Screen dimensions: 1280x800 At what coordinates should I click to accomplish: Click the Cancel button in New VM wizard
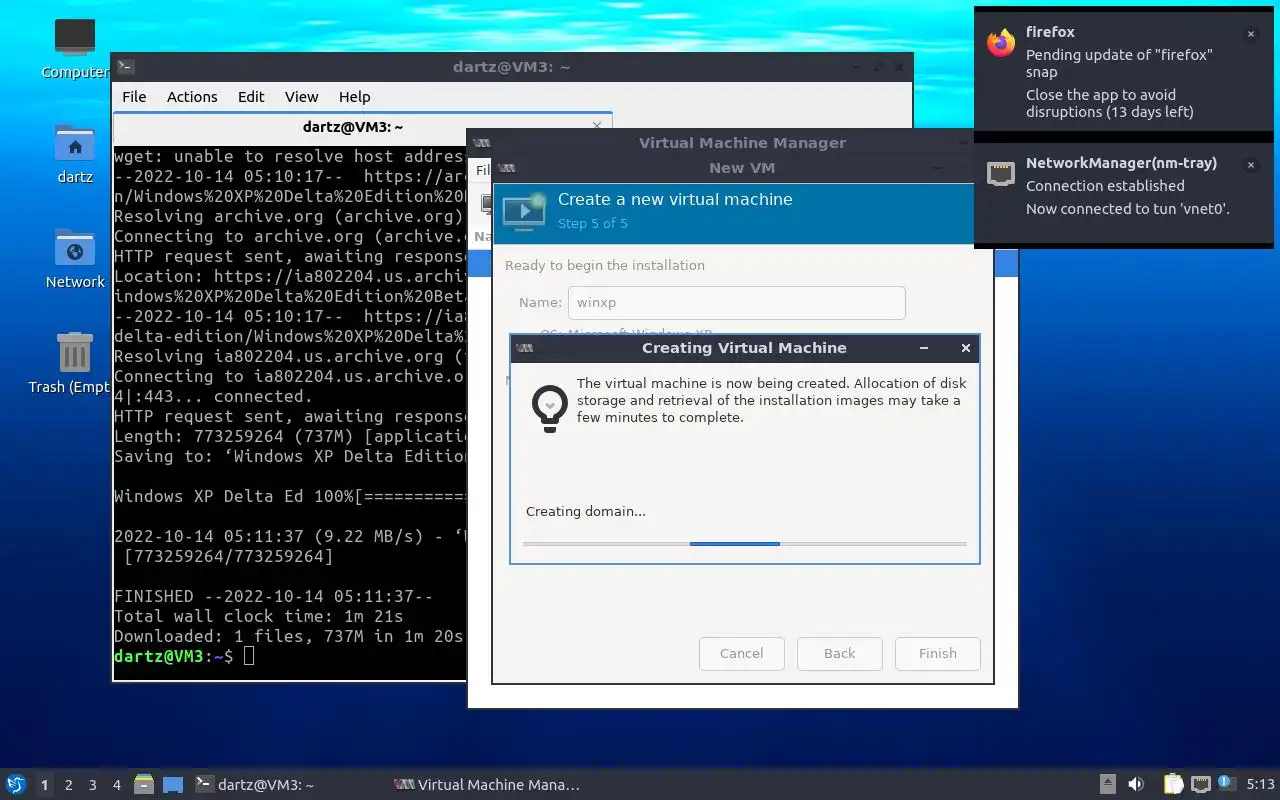tap(741, 653)
